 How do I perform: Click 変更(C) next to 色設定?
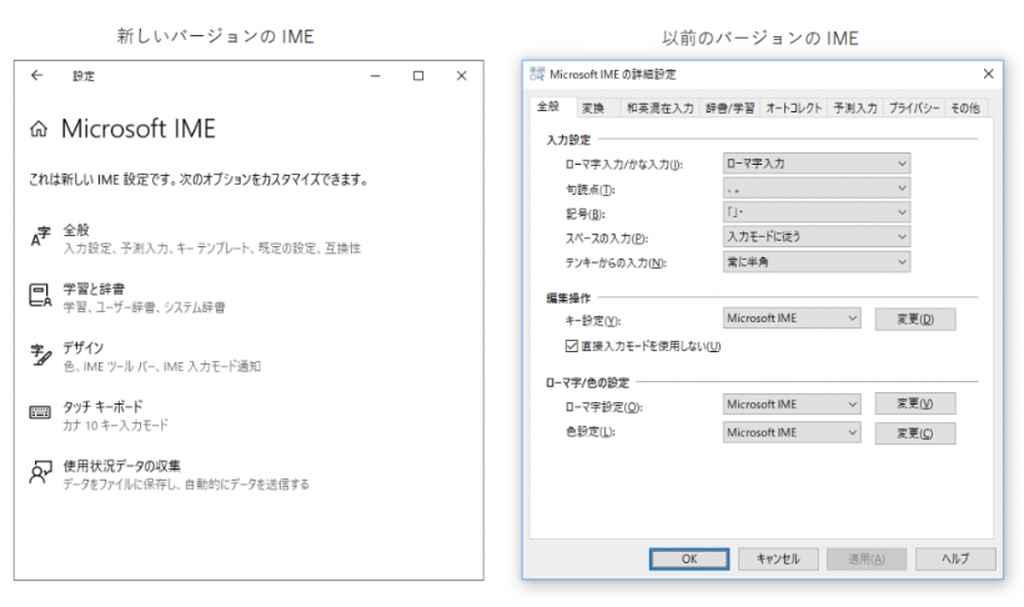(915, 433)
